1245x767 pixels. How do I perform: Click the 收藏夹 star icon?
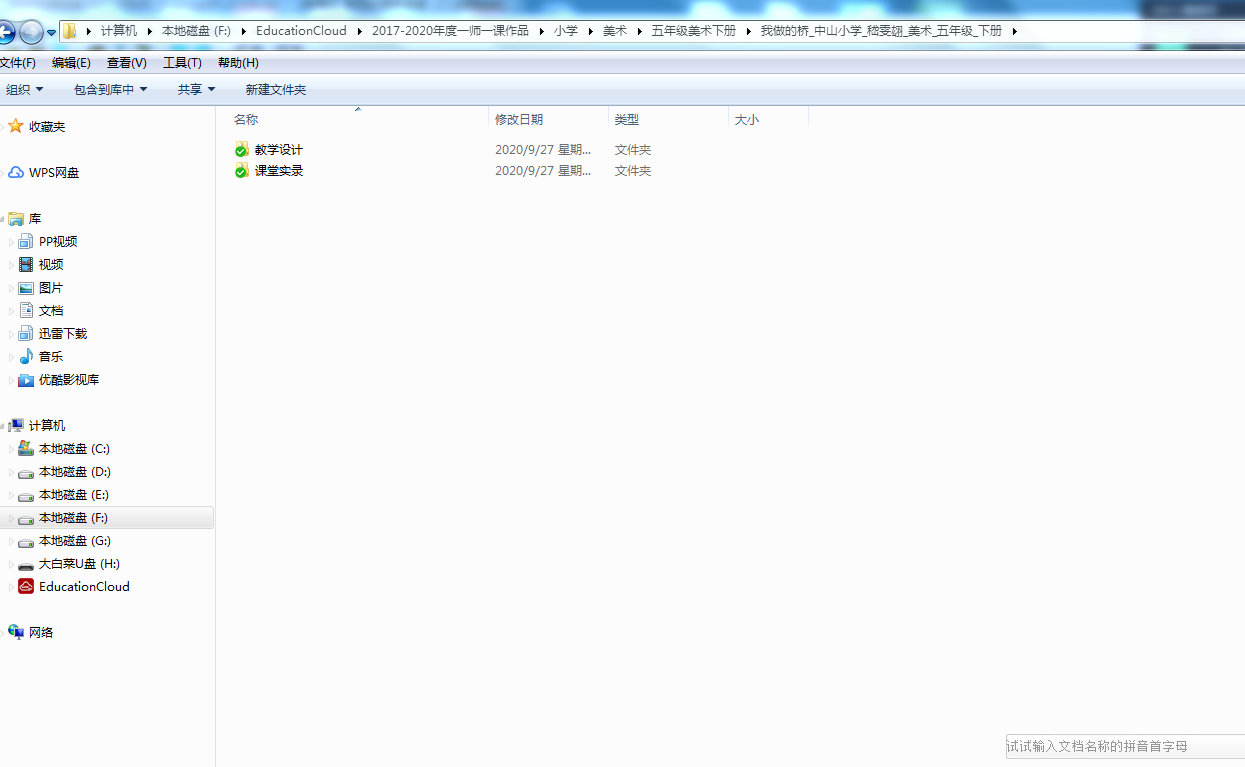[16, 127]
